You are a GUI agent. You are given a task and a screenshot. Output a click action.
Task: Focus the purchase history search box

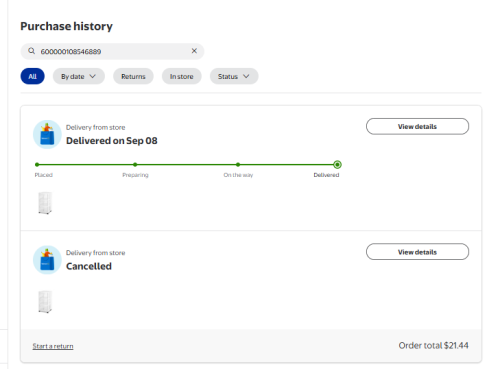click(112, 51)
